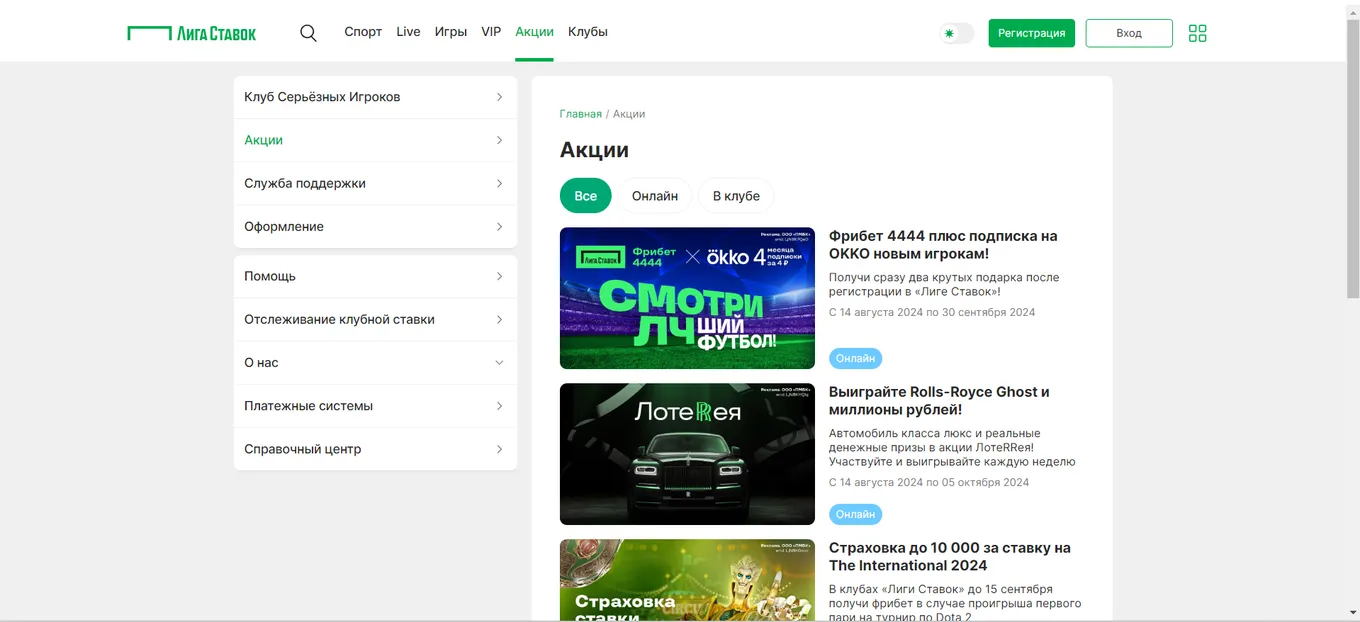1360x622 pixels.
Task: Open Справочный центр sidebar item
Action: (x=375, y=449)
